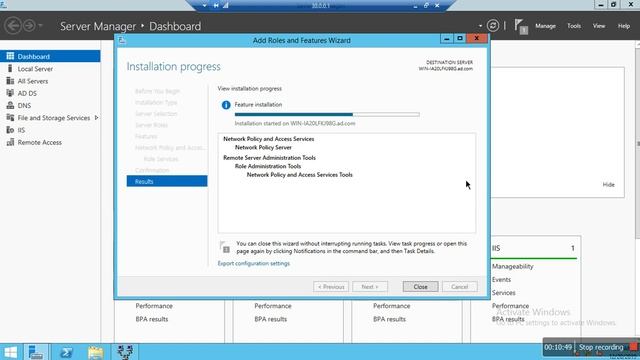This screenshot has width=640, height=360.
Task: Click 'Network Policy Server' in results list
Action: click(263, 147)
